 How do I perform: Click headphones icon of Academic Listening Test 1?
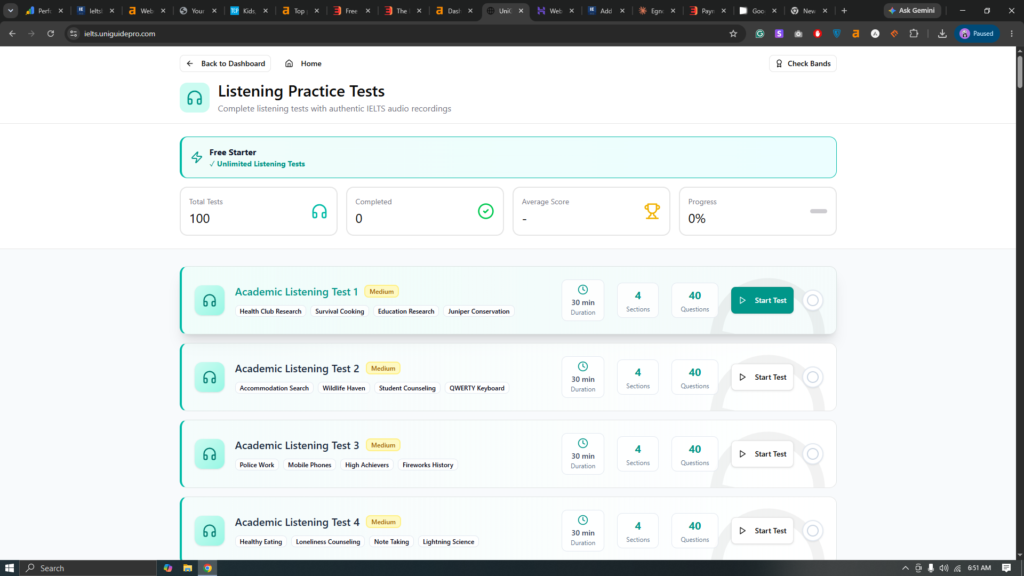point(210,300)
